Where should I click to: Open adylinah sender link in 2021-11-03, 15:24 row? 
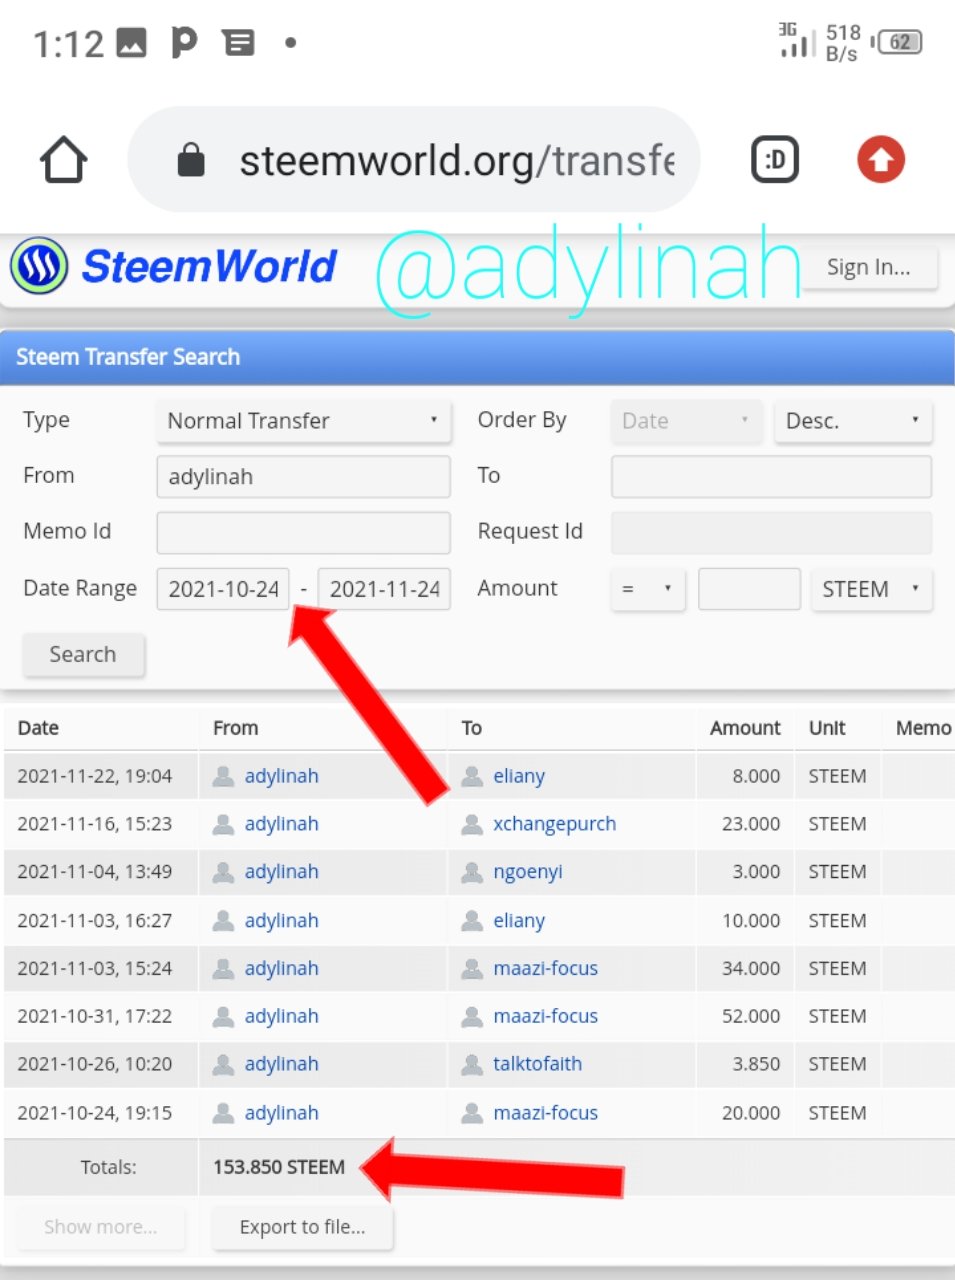(281, 968)
